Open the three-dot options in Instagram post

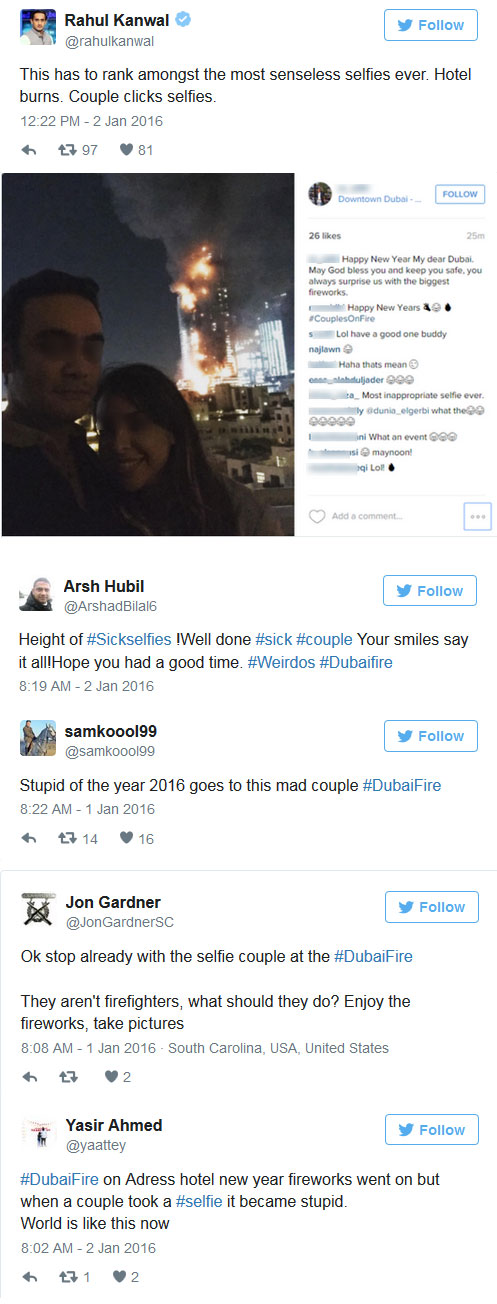[478, 517]
